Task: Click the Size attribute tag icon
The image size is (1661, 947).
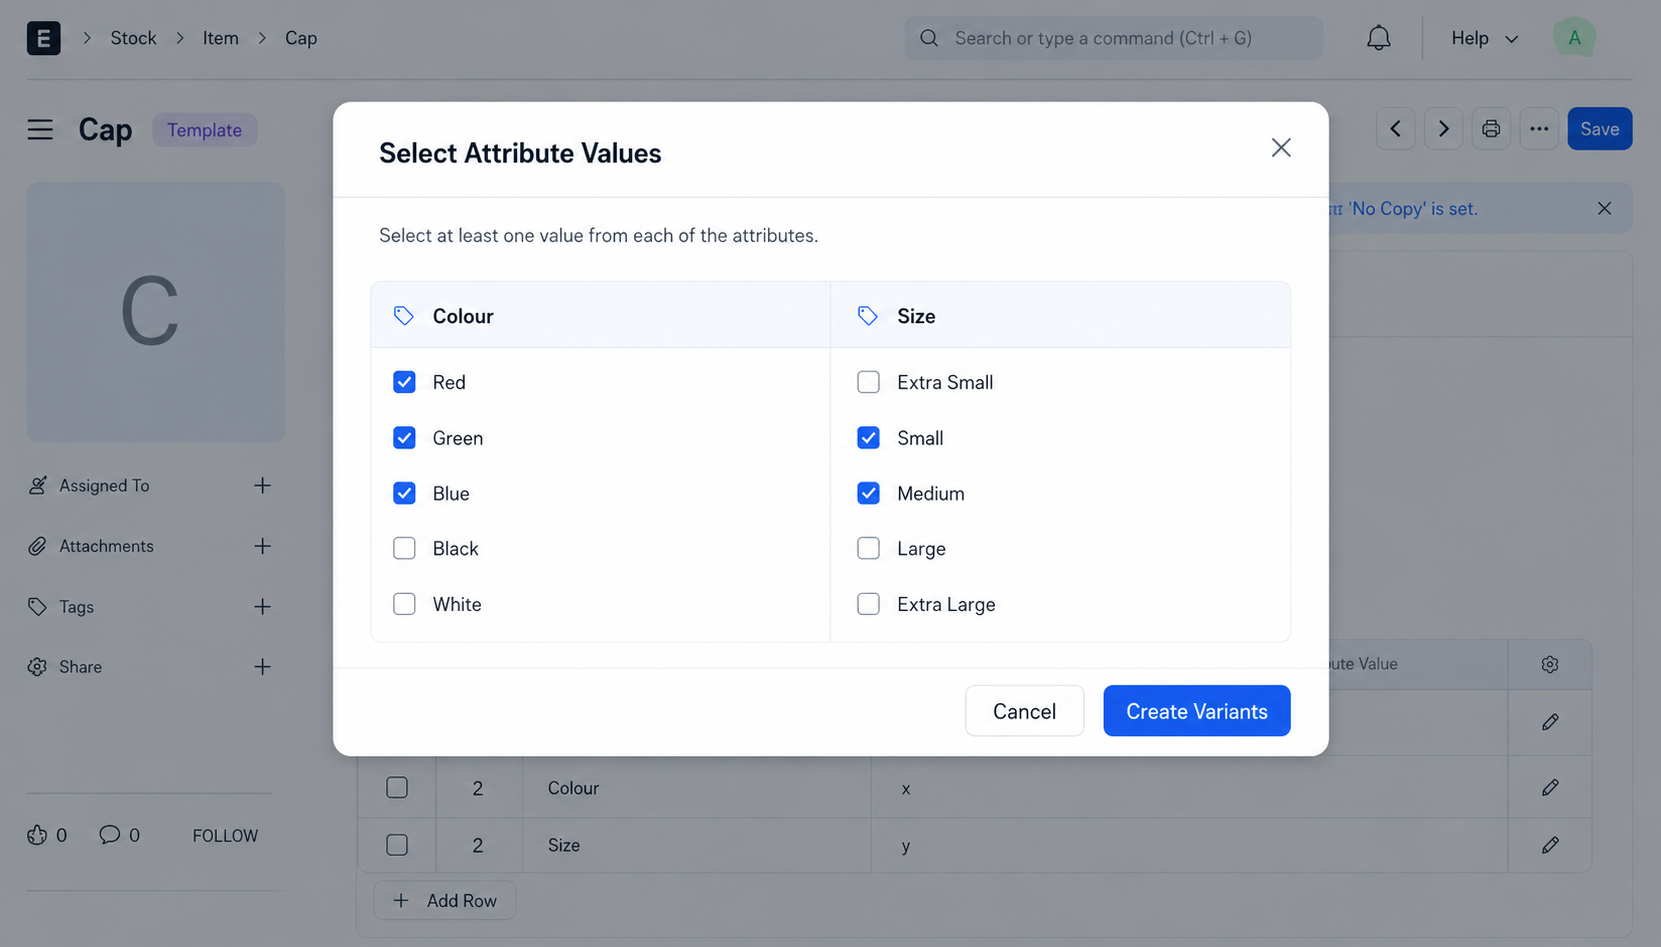Action: click(x=868, y=316)
